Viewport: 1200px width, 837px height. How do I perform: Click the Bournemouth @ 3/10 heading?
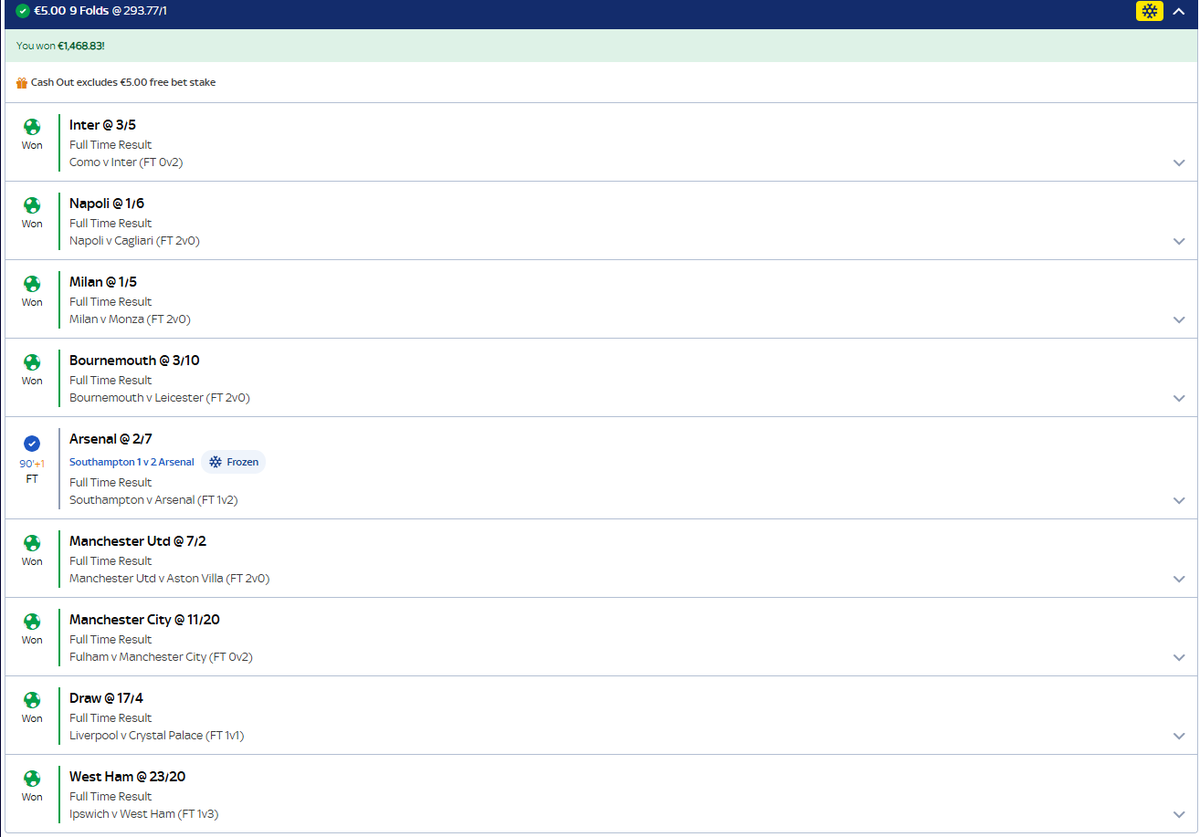click(x=134, y=360)
